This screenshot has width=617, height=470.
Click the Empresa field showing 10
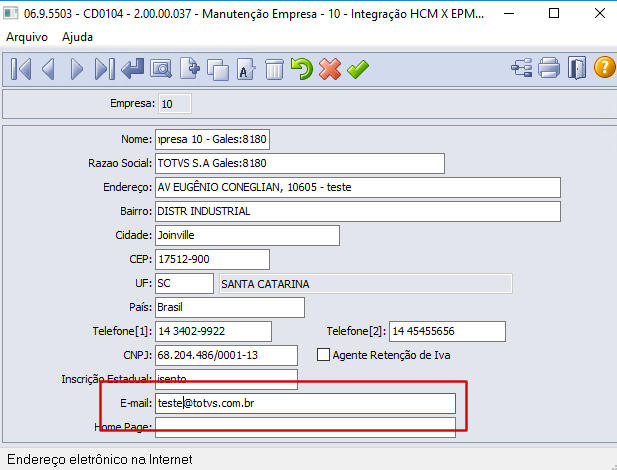(x=175, y=104)
